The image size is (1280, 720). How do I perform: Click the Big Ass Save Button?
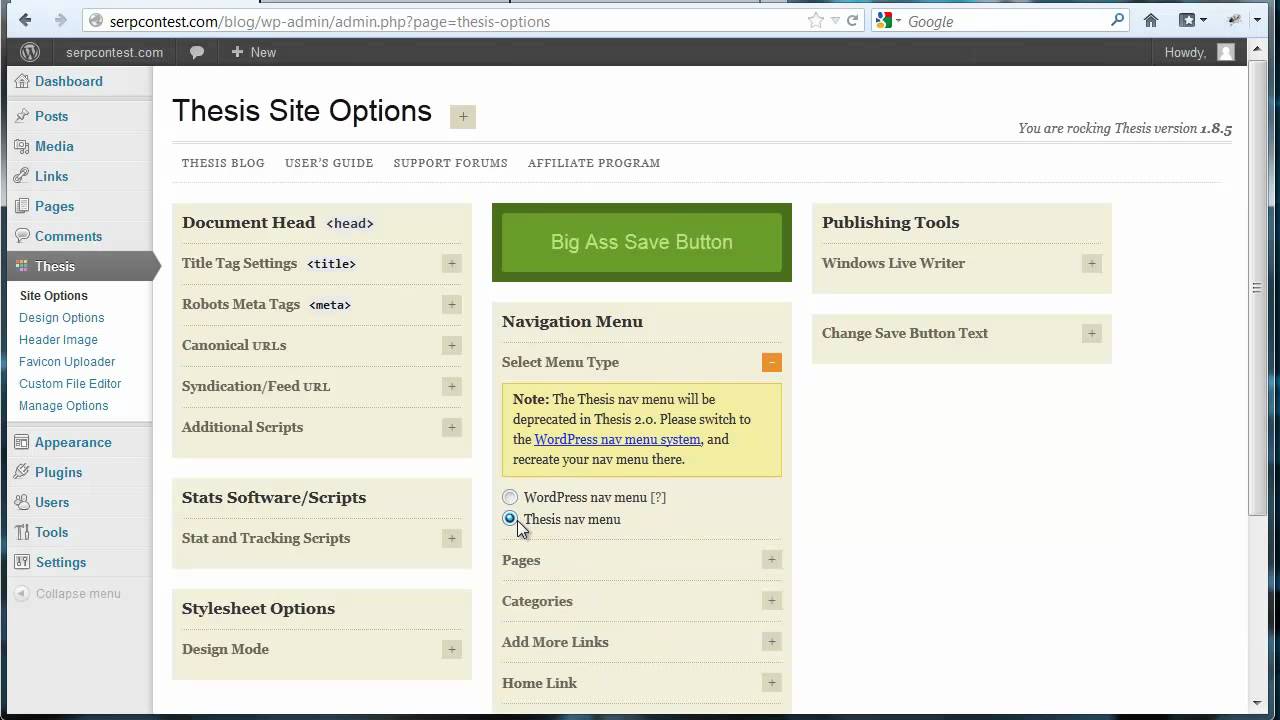pos(642,242)
